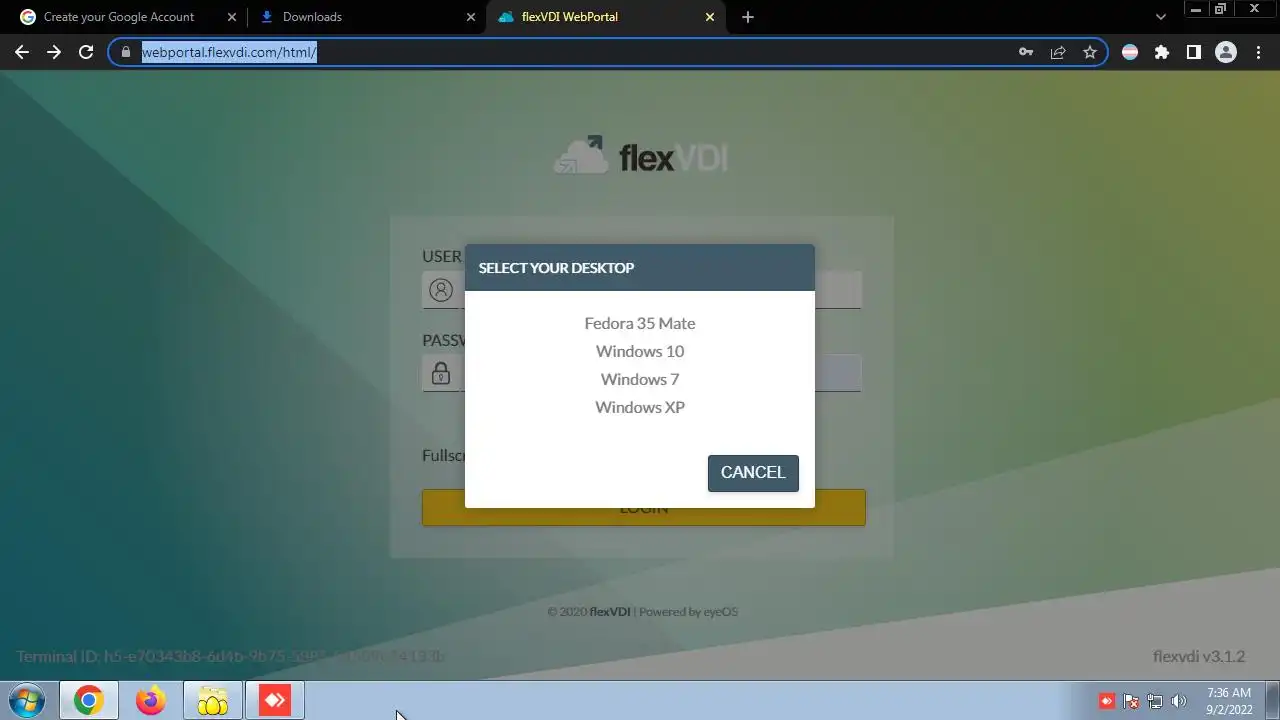
Task: Open a new browser tab
Action: [x=748, y=17]
